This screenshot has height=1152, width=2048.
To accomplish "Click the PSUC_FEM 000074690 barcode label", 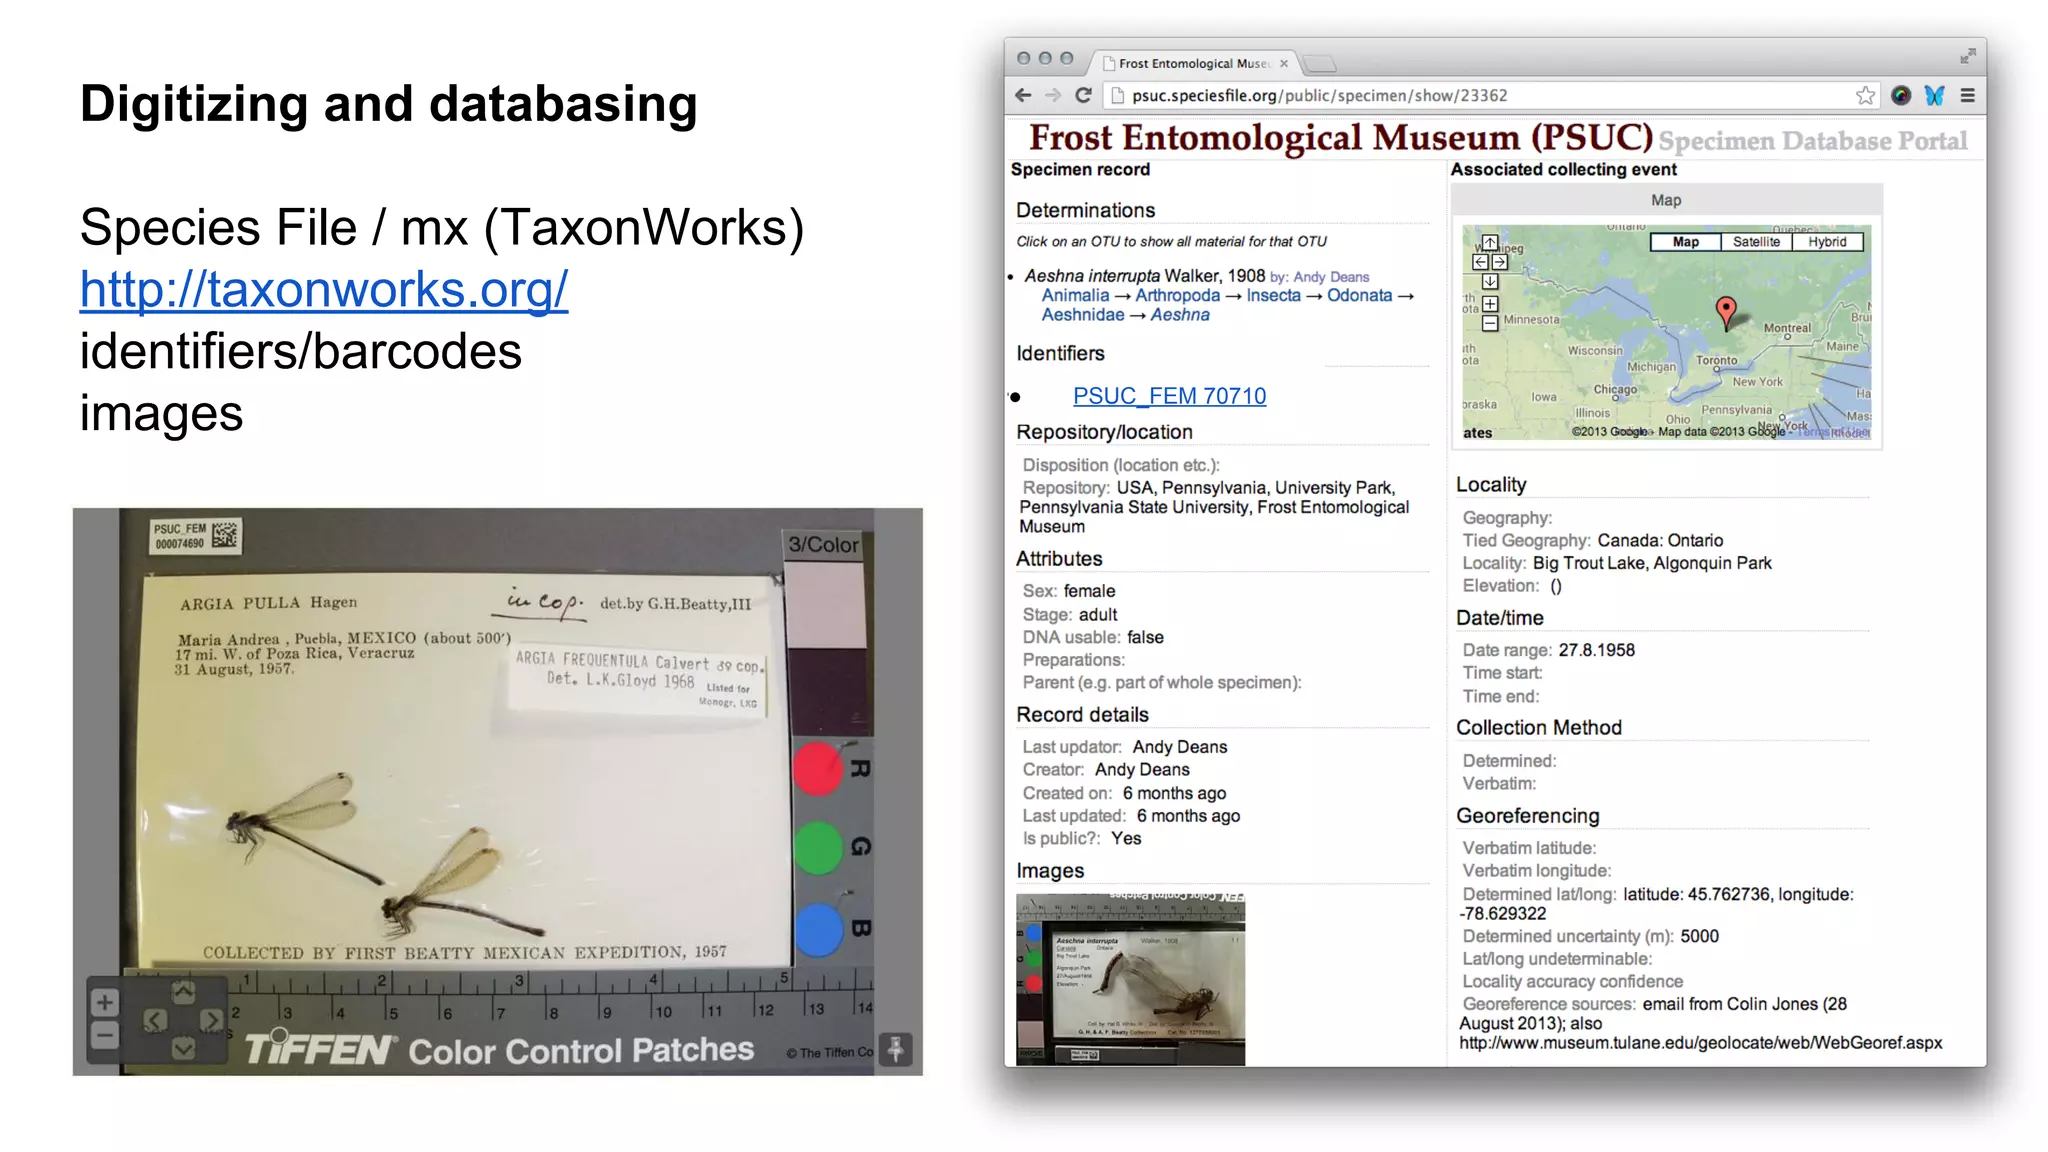I will pos(196,535).
